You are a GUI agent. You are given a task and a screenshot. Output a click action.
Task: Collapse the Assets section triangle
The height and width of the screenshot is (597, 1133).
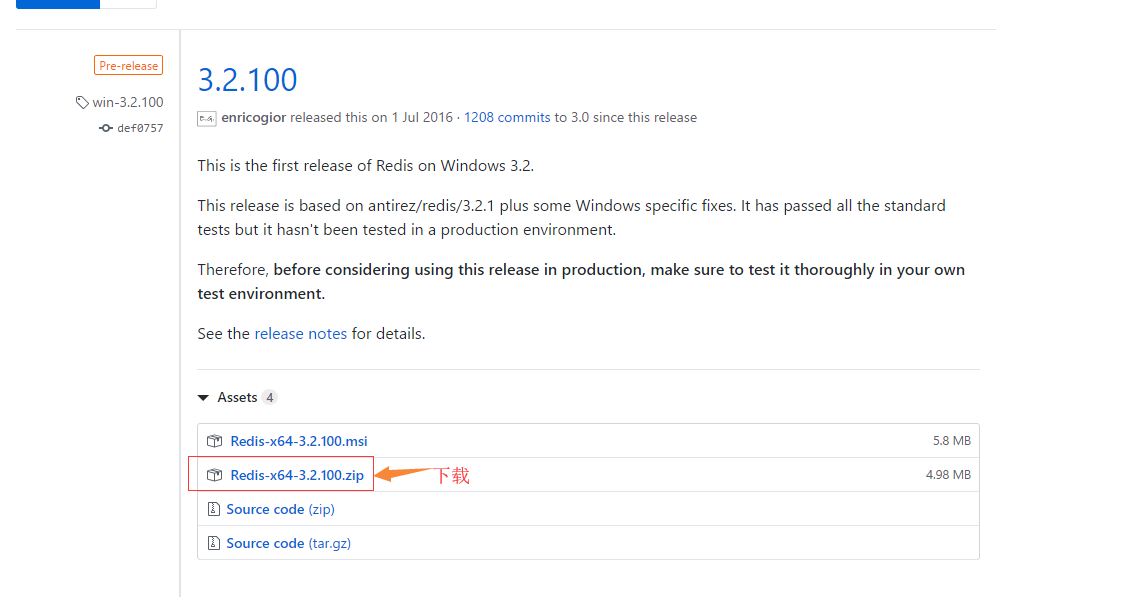click(x=204, y=398)
